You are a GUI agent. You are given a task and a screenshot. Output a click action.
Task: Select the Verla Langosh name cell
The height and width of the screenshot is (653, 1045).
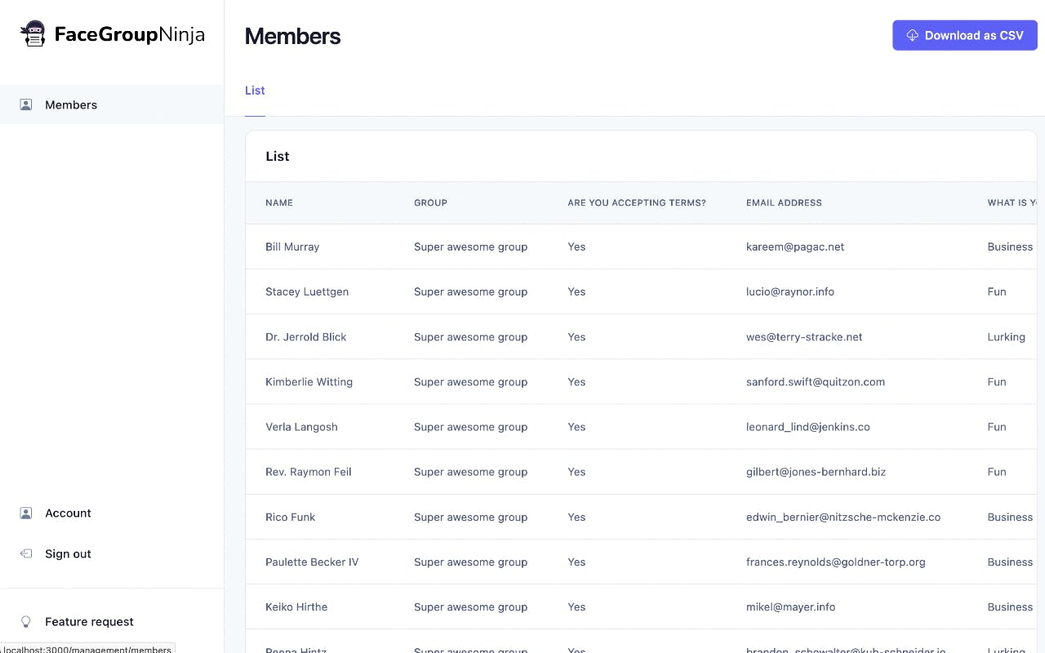click(301, 427)
